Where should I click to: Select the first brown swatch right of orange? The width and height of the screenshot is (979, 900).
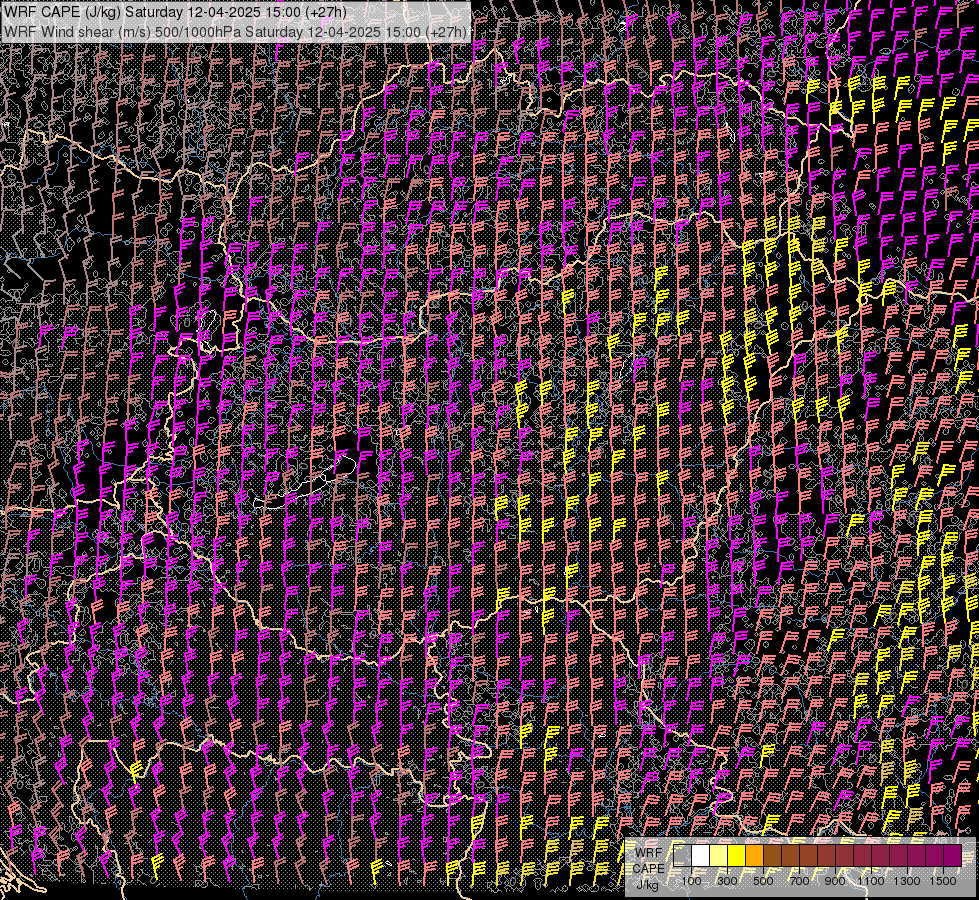772,855
